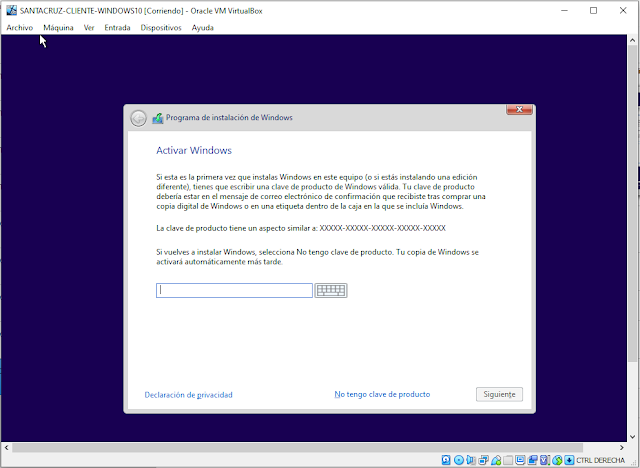Click the vertical scrollbar thumb
Screen dimensions: 640x468
click(632, 203)
